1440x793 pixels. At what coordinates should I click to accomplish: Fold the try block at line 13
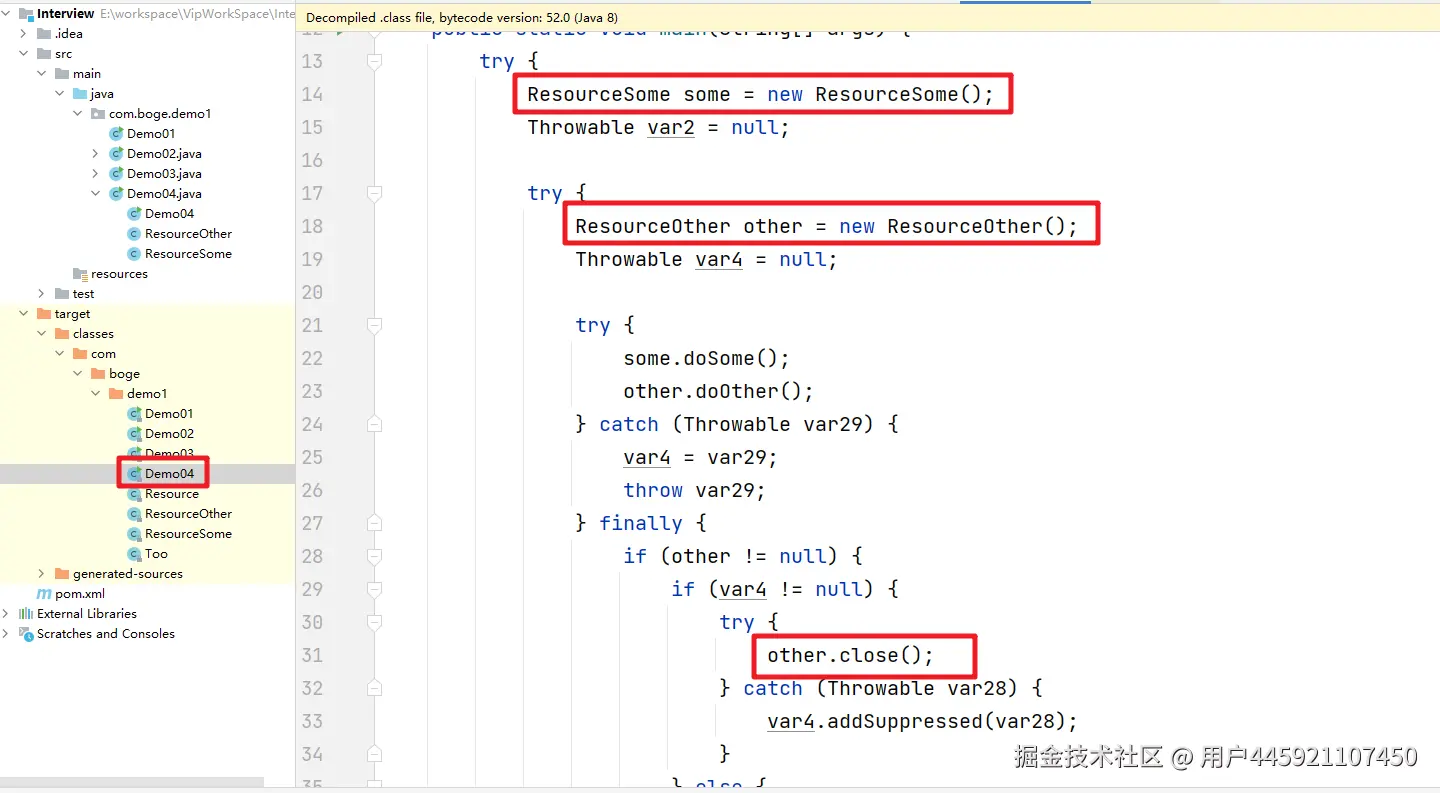374,61
